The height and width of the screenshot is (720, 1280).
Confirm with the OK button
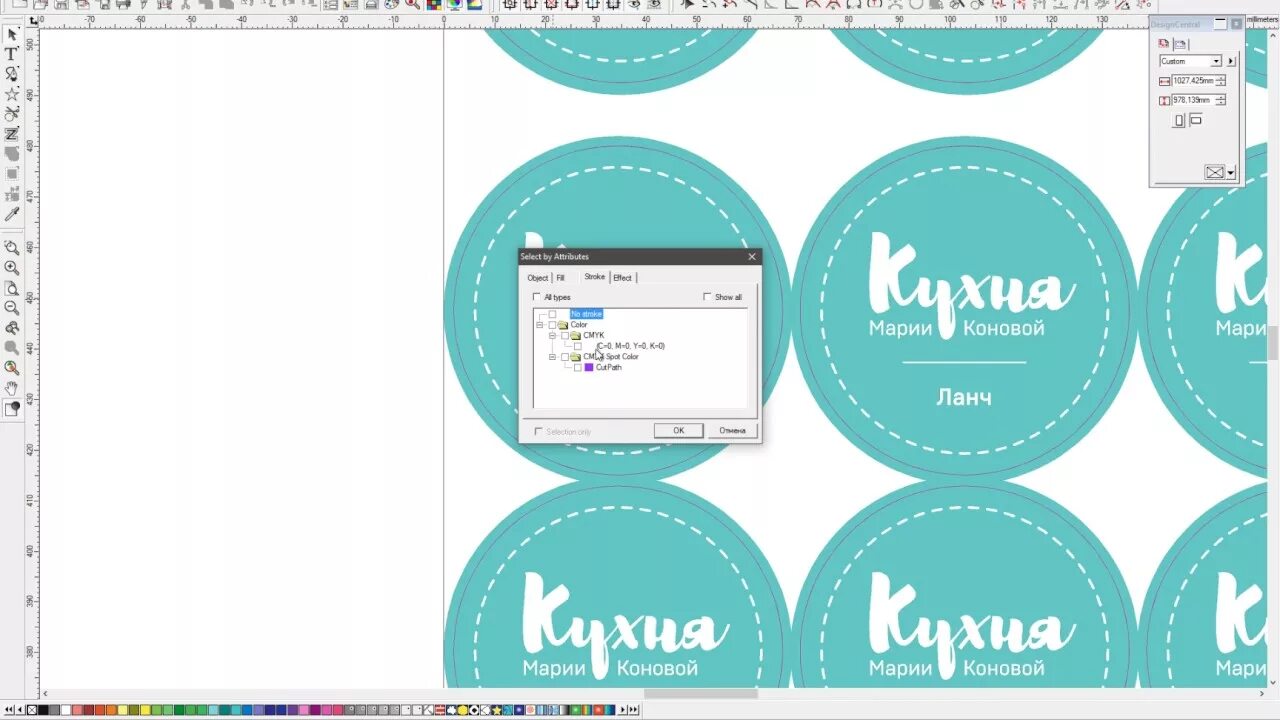point(679,430)
